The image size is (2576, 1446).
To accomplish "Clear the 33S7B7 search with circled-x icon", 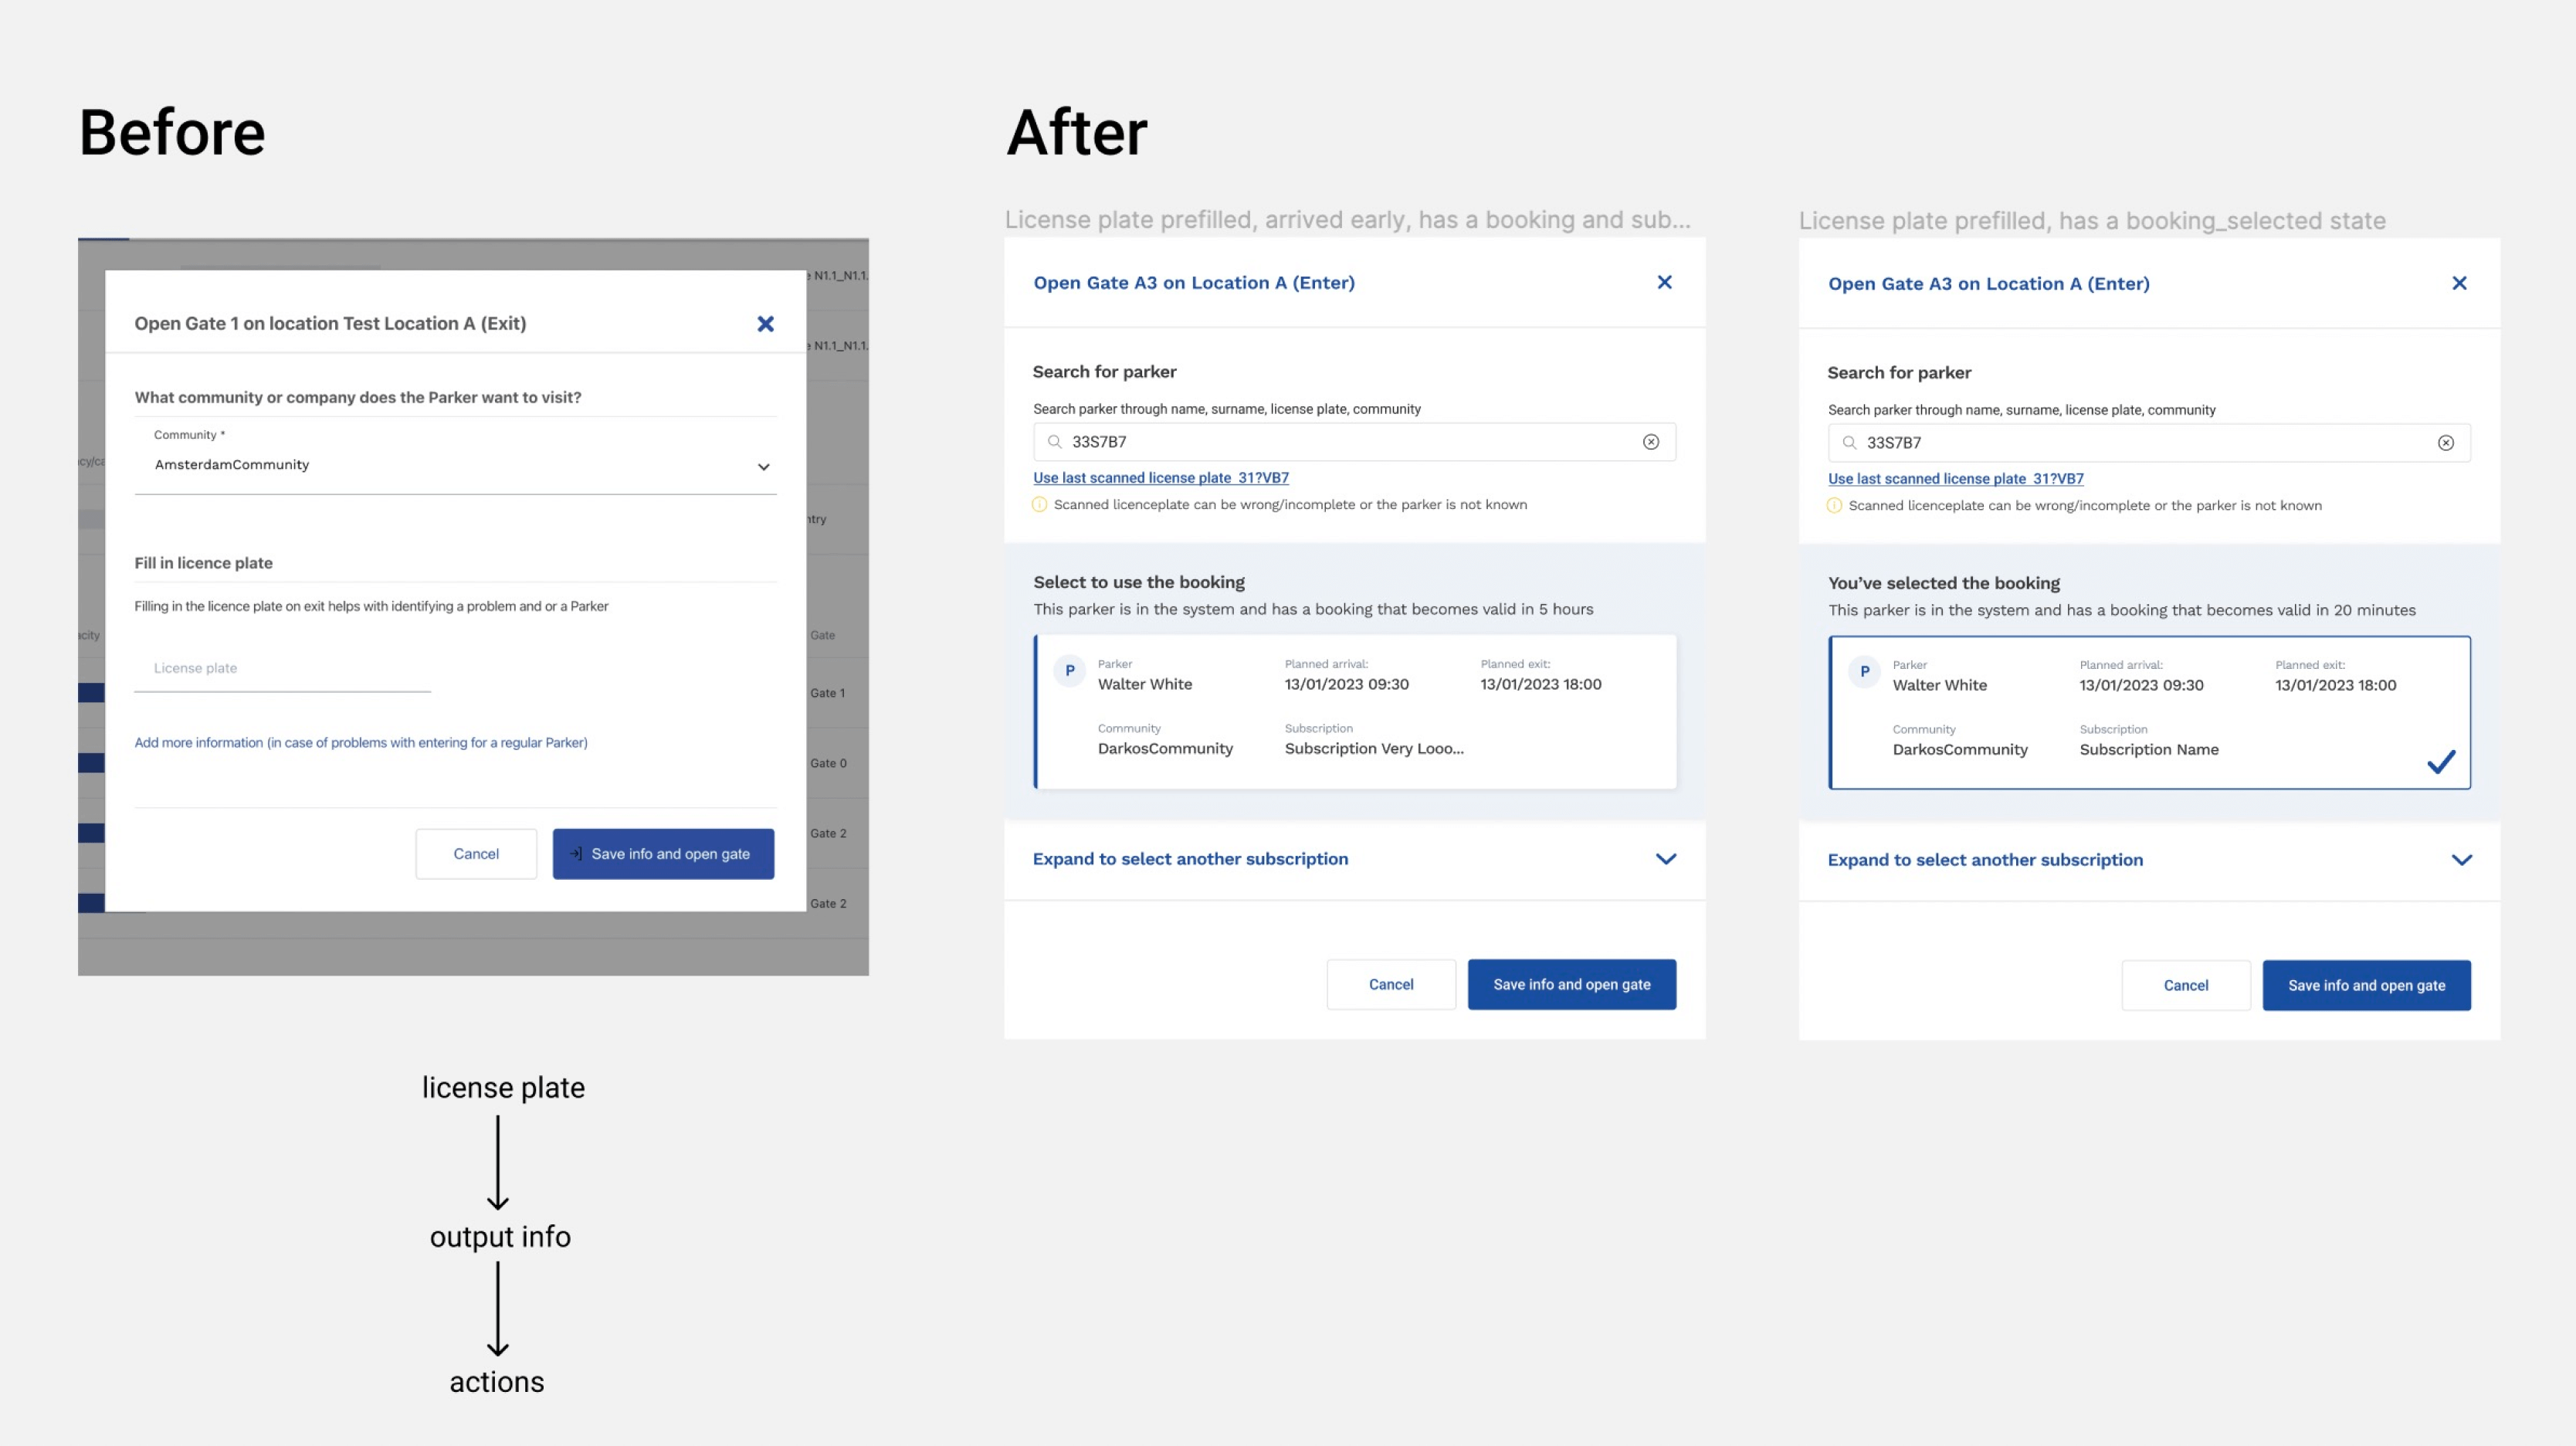I will (x=1652, y=441).
